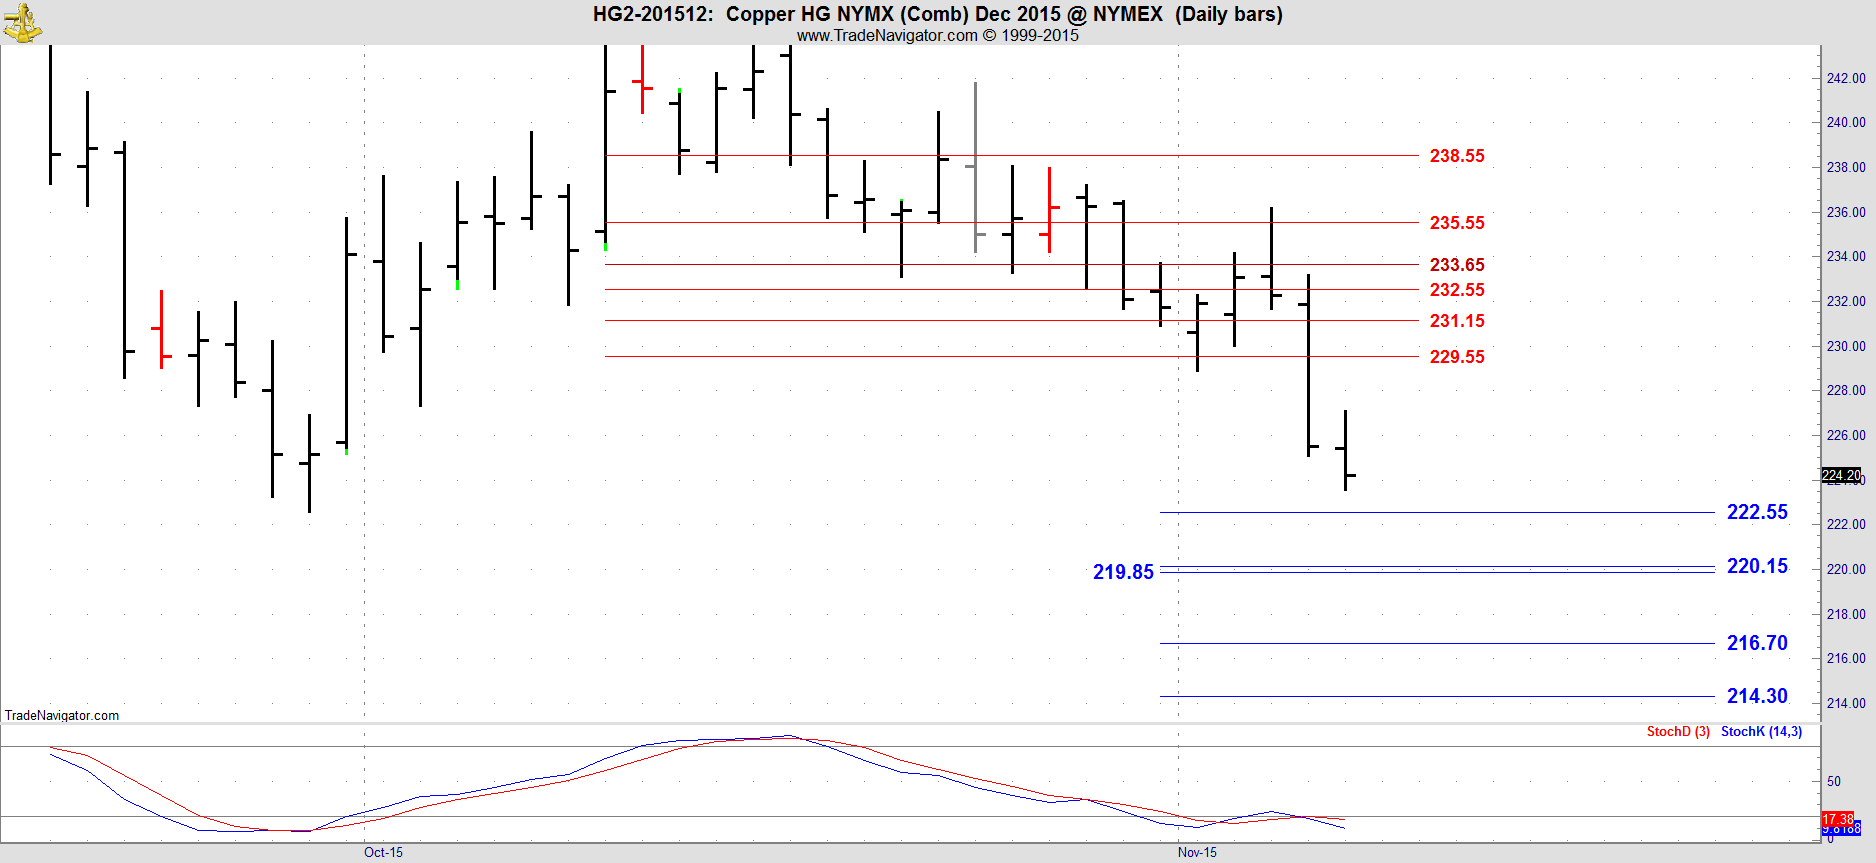Select the 229.55 red level label
This screenshot has width=1876, height=863.
(1456, 357)
